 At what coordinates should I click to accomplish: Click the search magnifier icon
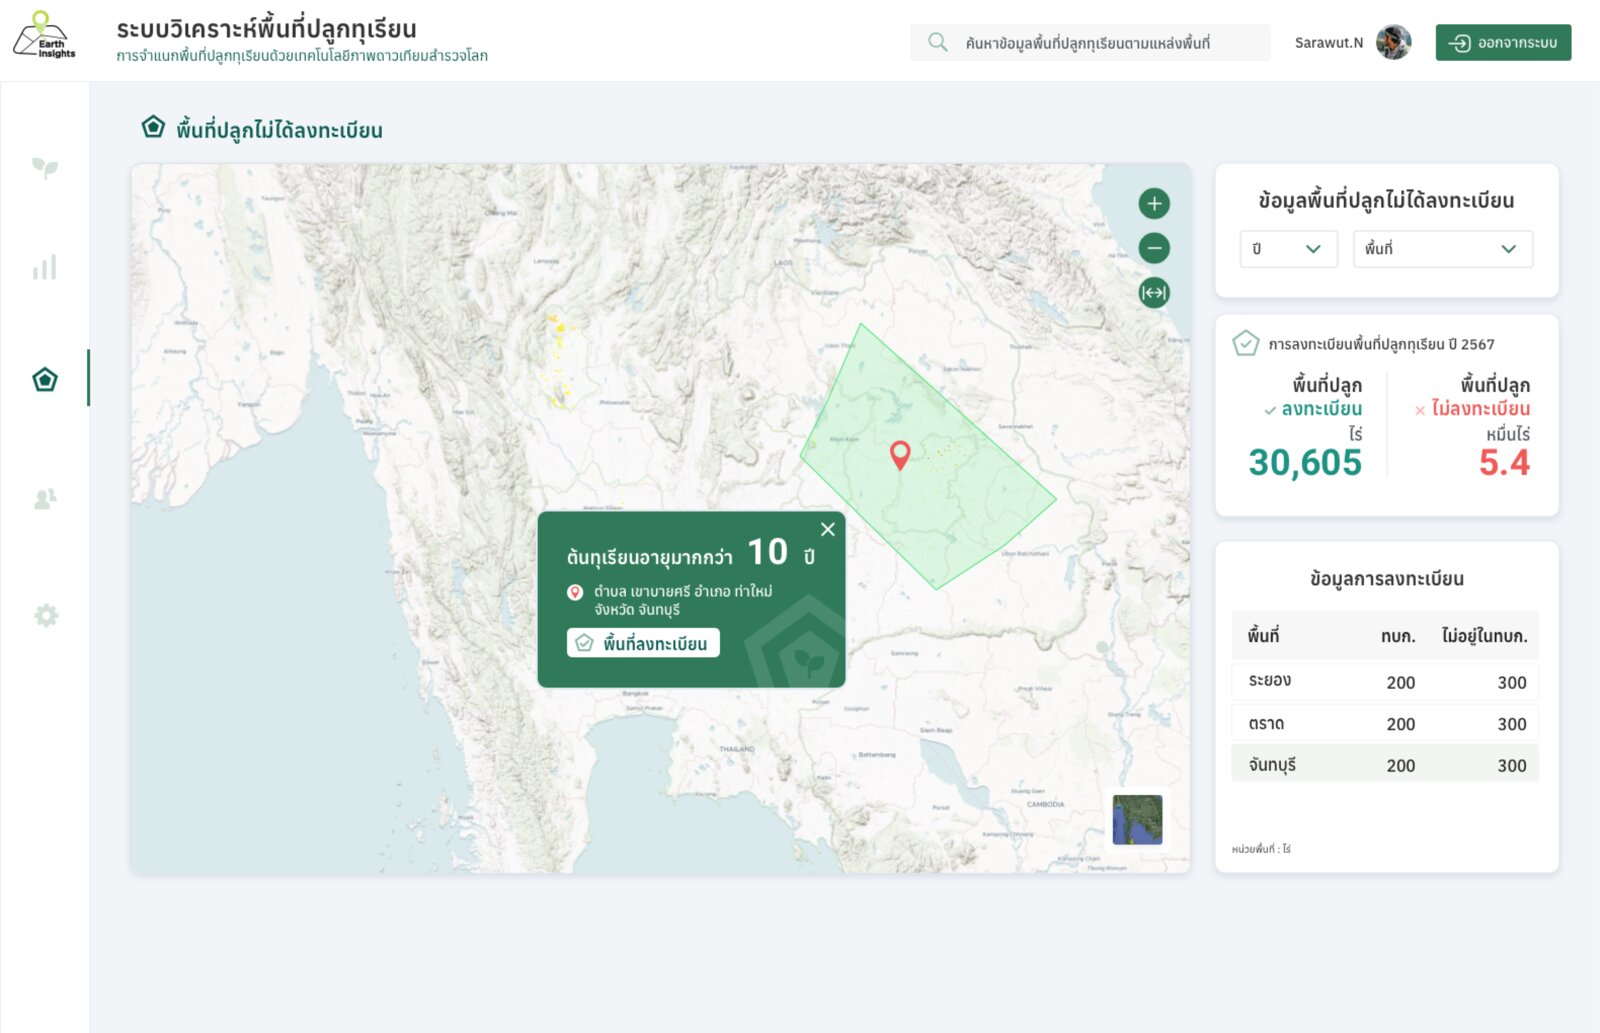(937, 42)
